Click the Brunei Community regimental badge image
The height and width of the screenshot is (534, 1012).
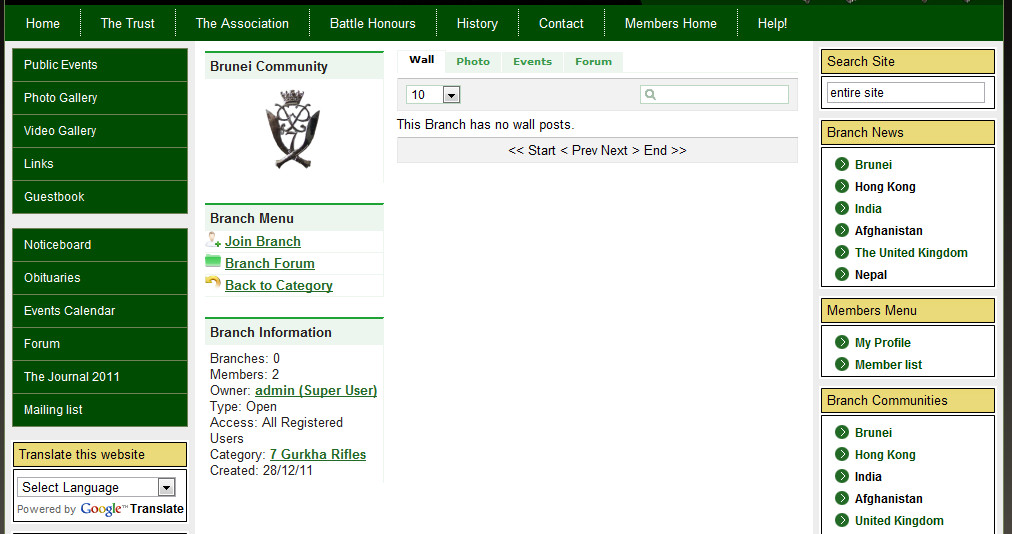292,130
